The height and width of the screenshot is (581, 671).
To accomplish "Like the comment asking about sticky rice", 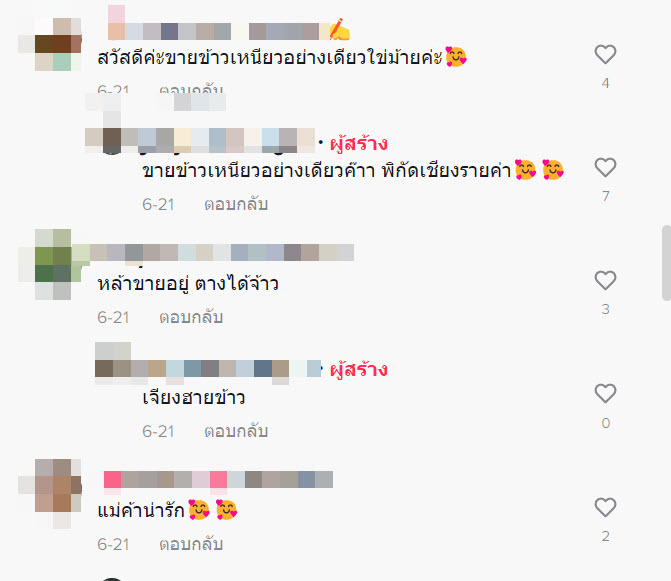I will click(605, 54).
